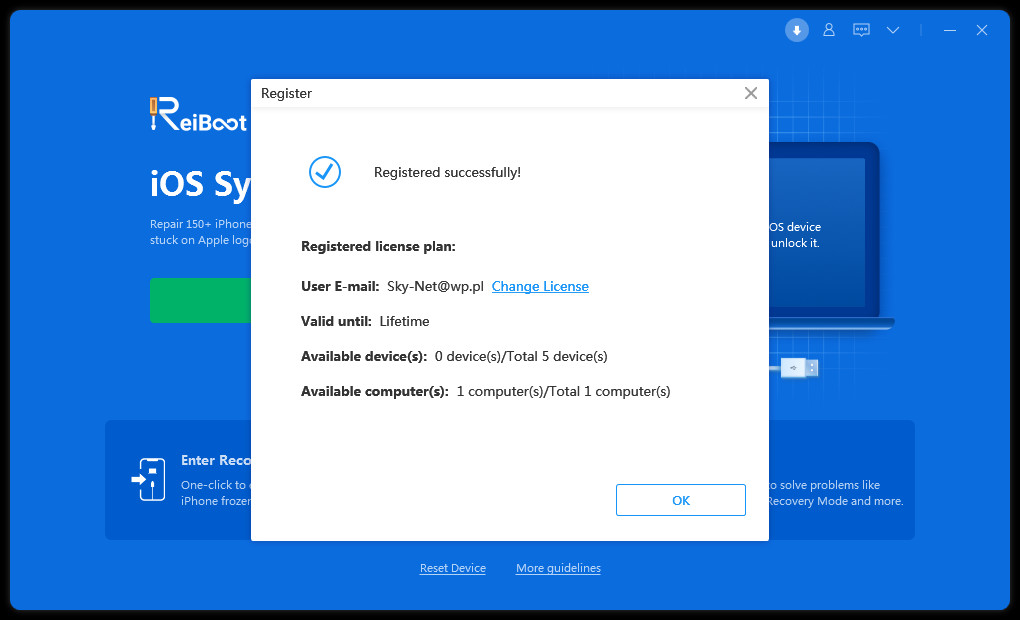Click the green Start button behind dialog
1020x620 pixels.
200,300
